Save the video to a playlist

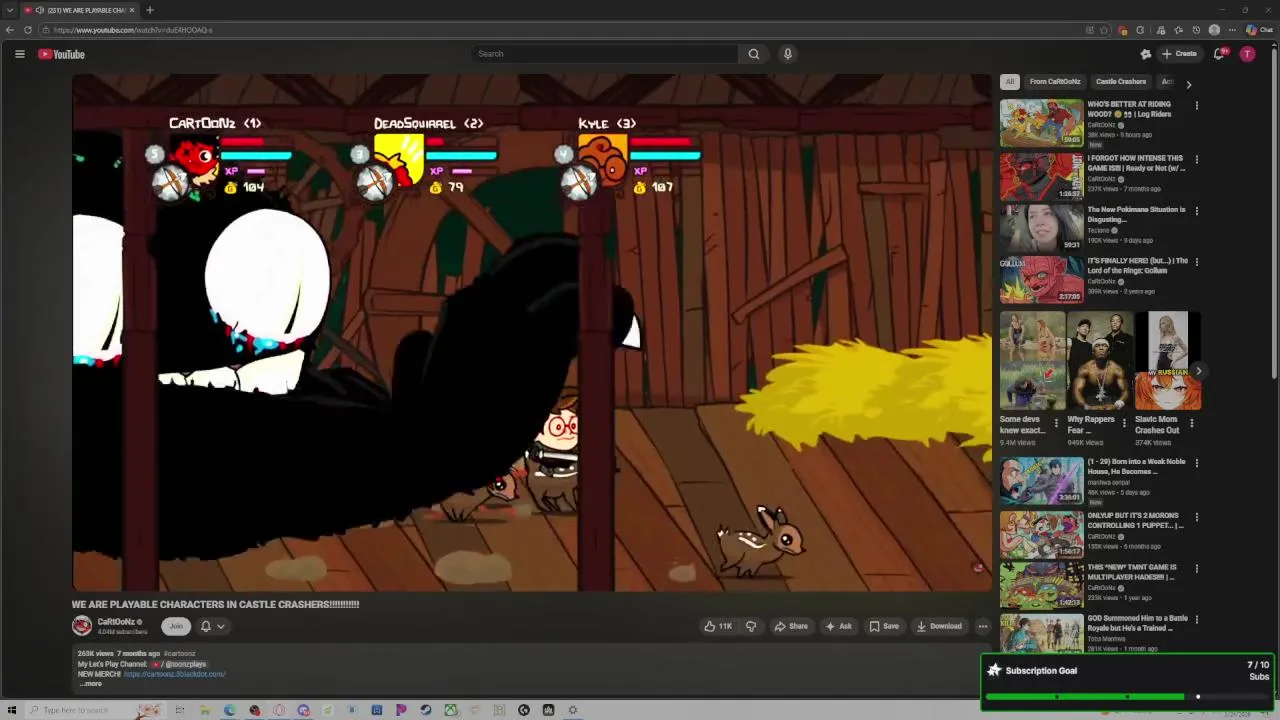pyautogui.click(x=884, y=626)
